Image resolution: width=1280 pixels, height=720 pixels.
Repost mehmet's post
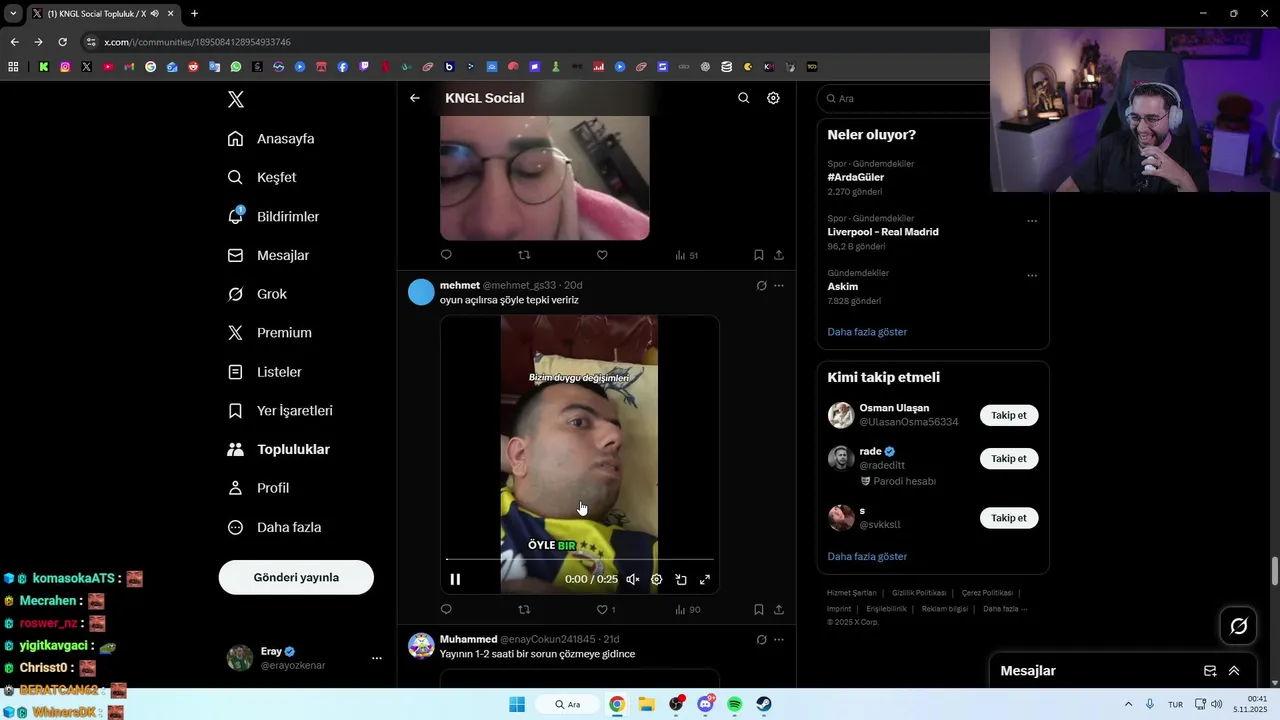(x=524, y=609)
